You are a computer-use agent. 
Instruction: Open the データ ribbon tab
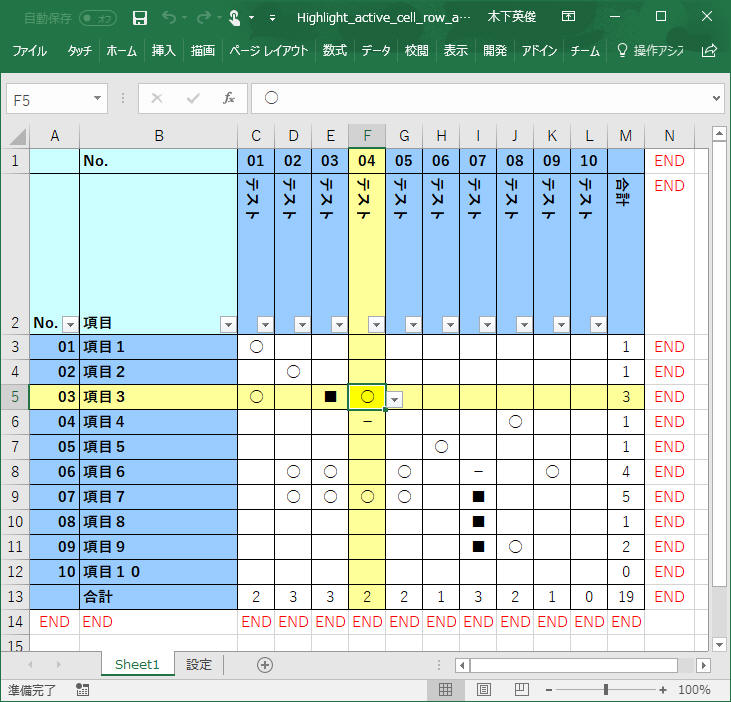[376, 50]
